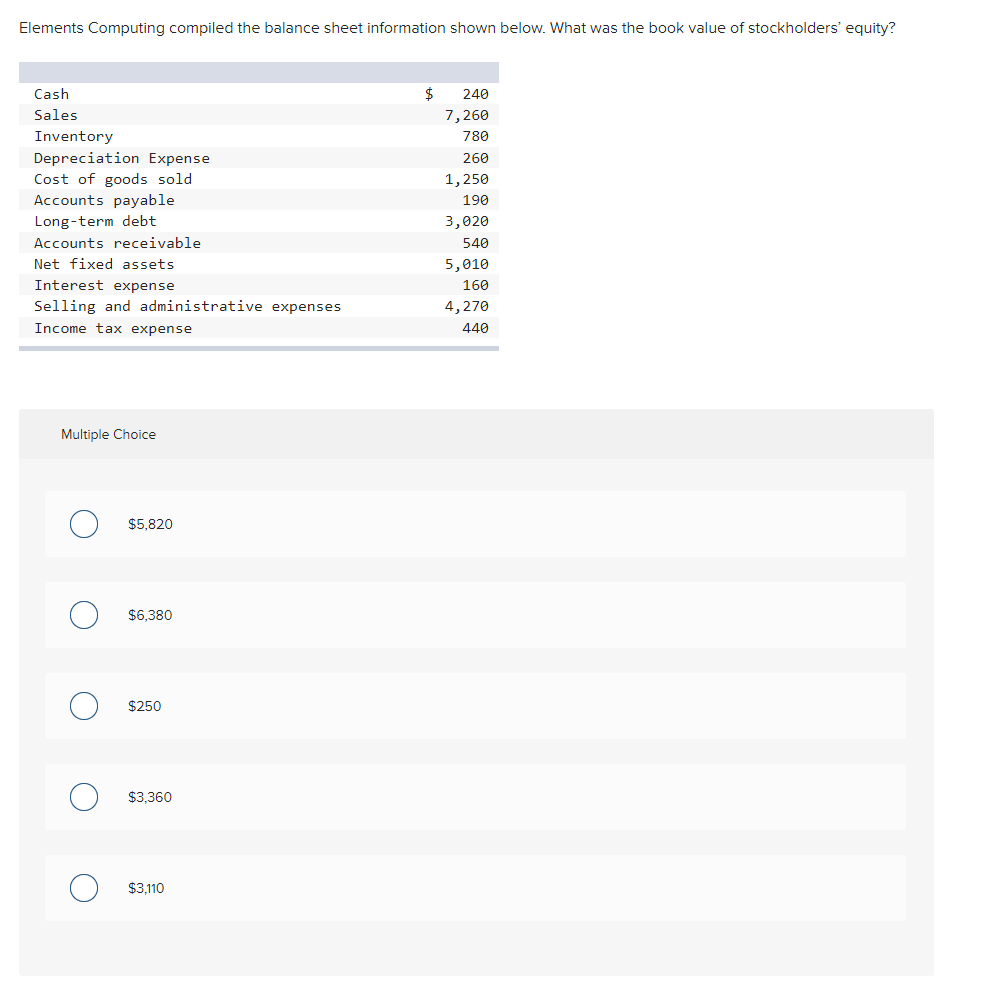The height and width of the screenshot is (999, 996).
Task: Click the $250 answer option row
Action: (475, 706)
